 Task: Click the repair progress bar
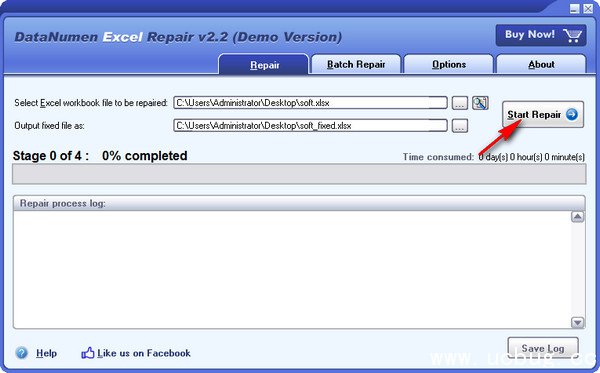[x=299, y=174]
